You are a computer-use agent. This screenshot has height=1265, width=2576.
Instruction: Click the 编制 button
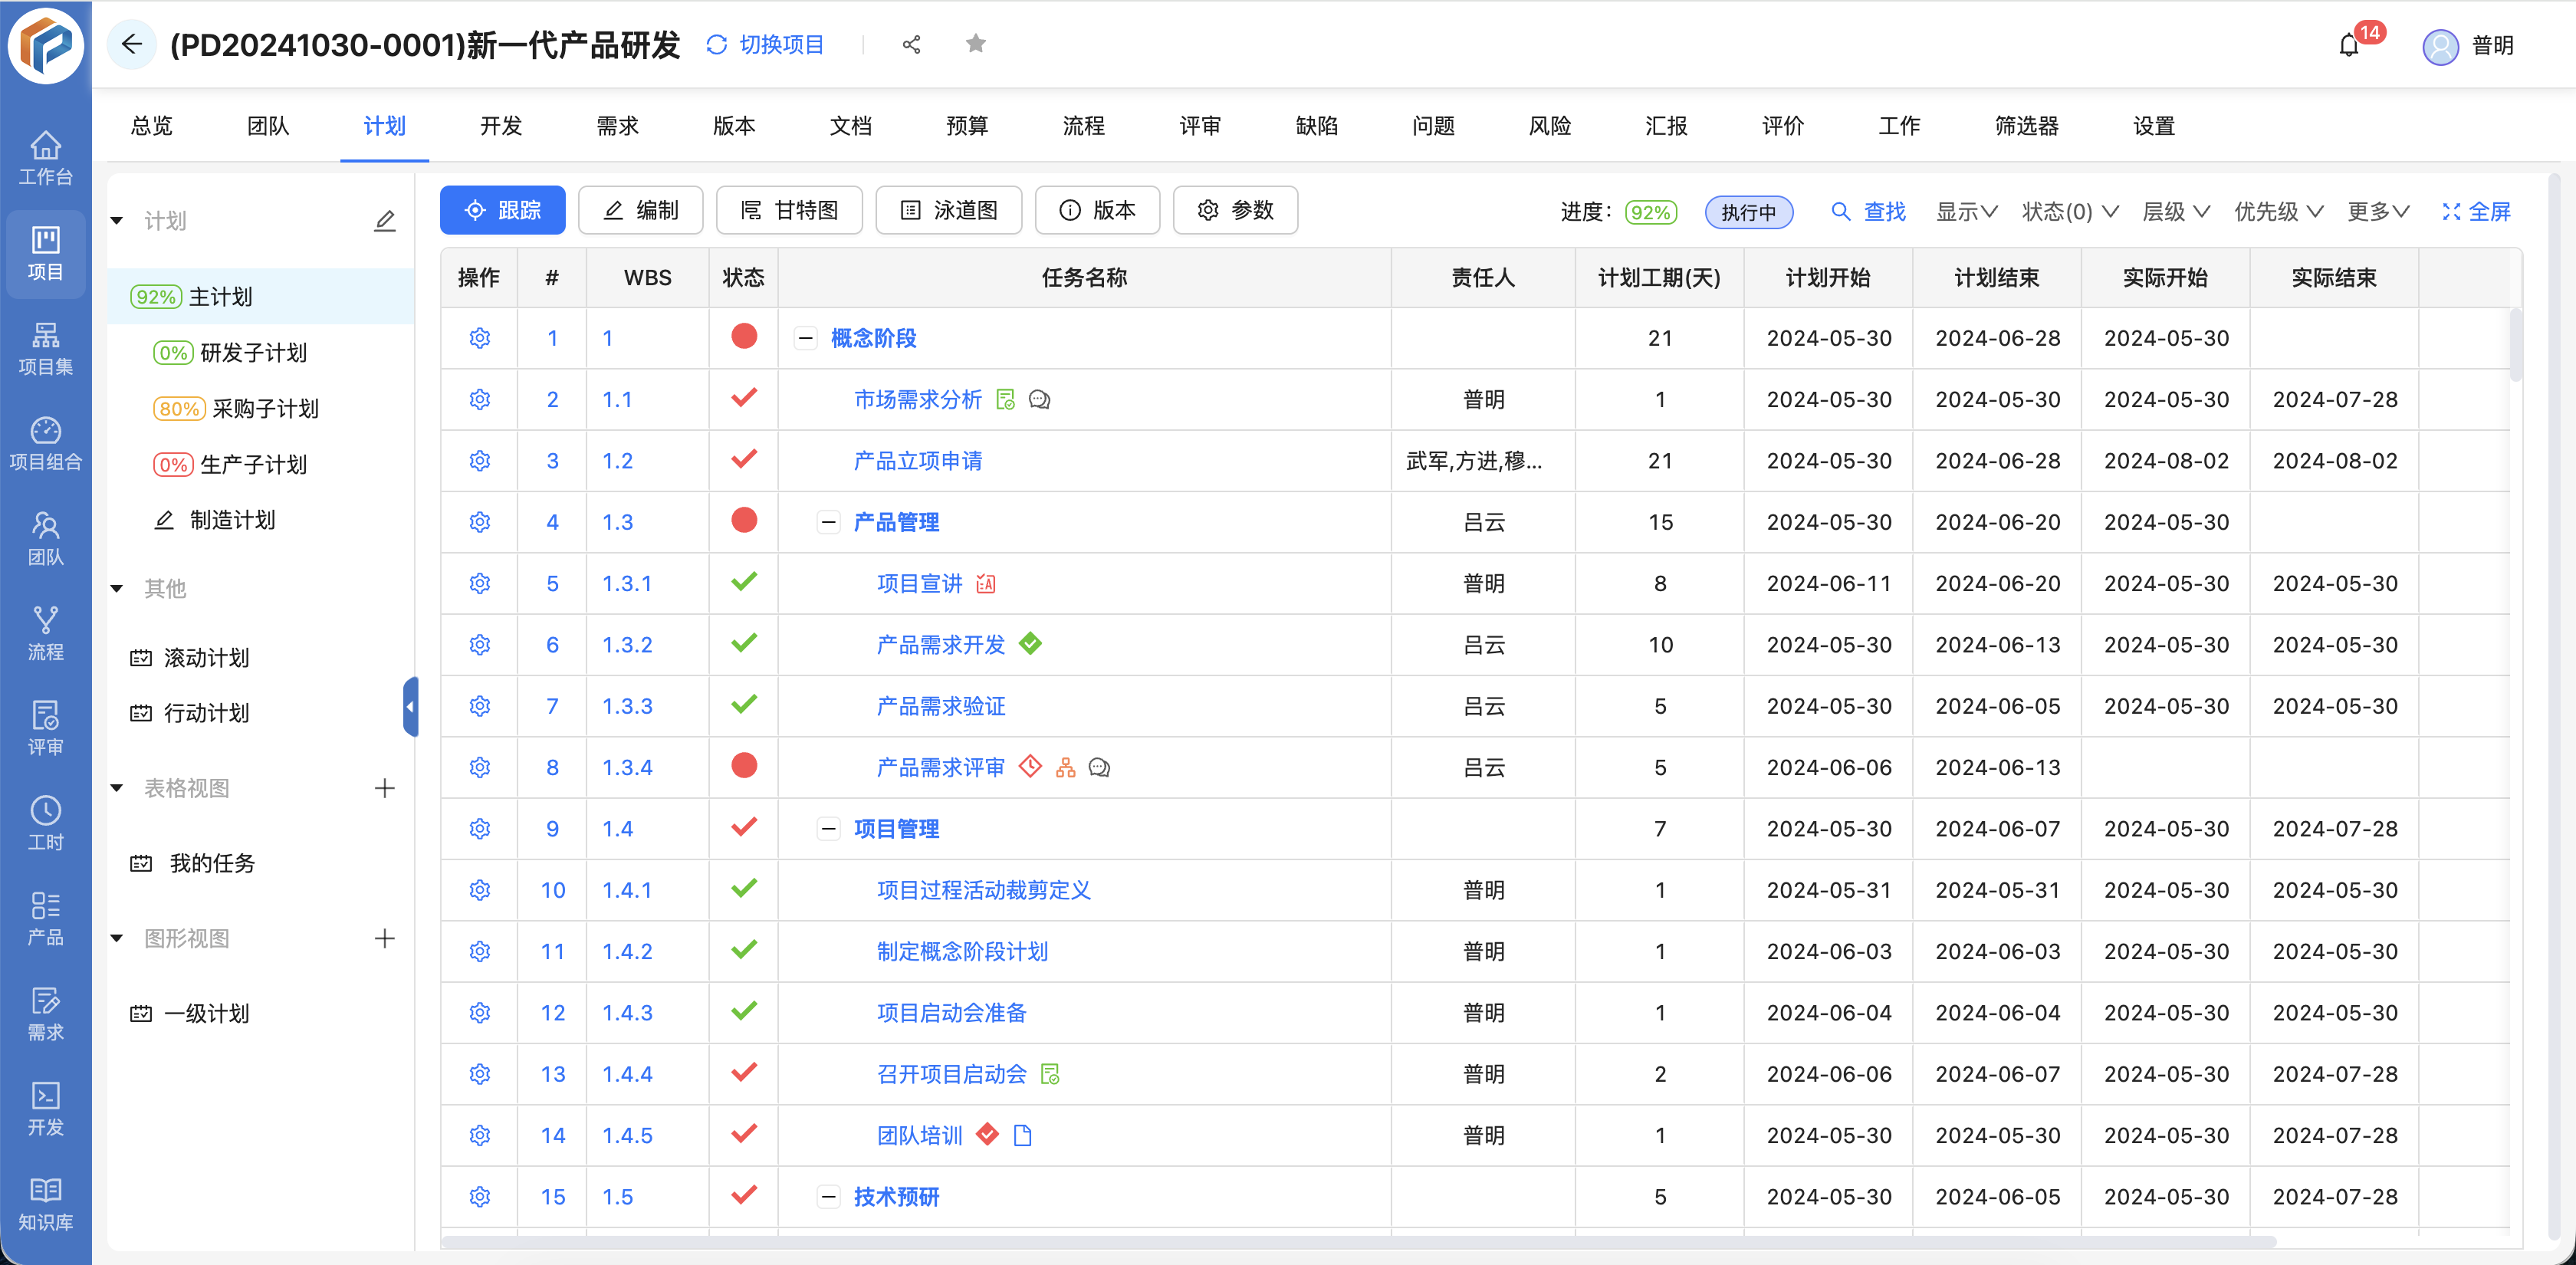(640, 210)
